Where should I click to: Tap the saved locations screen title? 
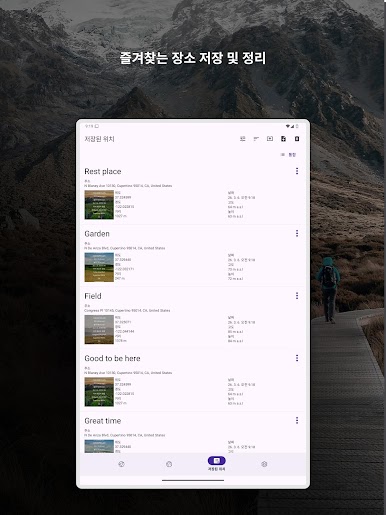click(x=99, y=139)
